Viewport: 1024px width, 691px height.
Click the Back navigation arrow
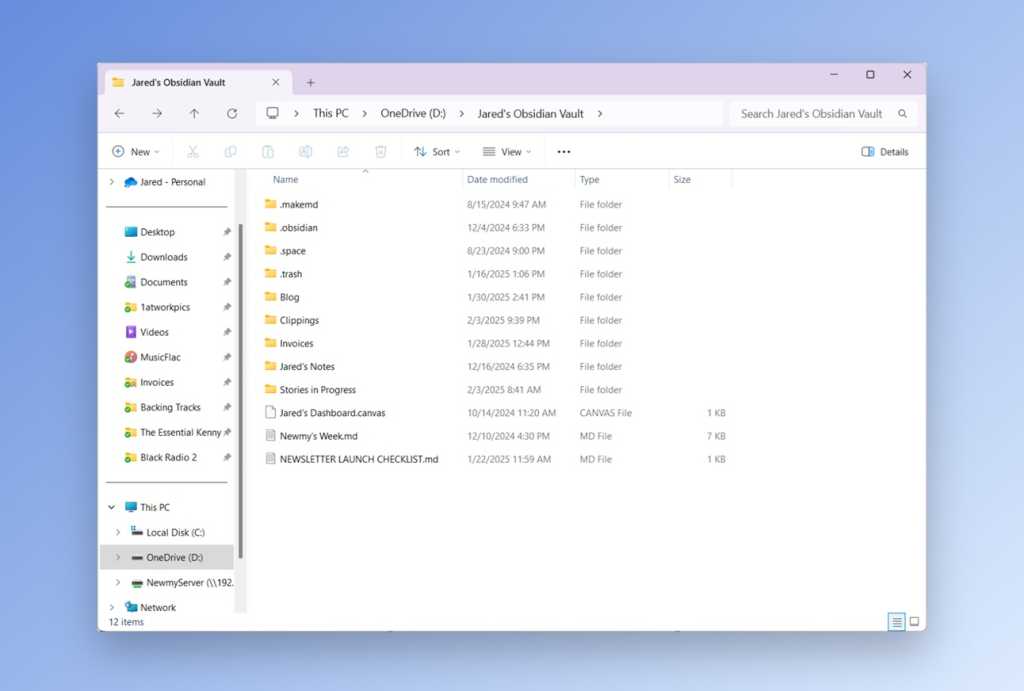point(119,113)
